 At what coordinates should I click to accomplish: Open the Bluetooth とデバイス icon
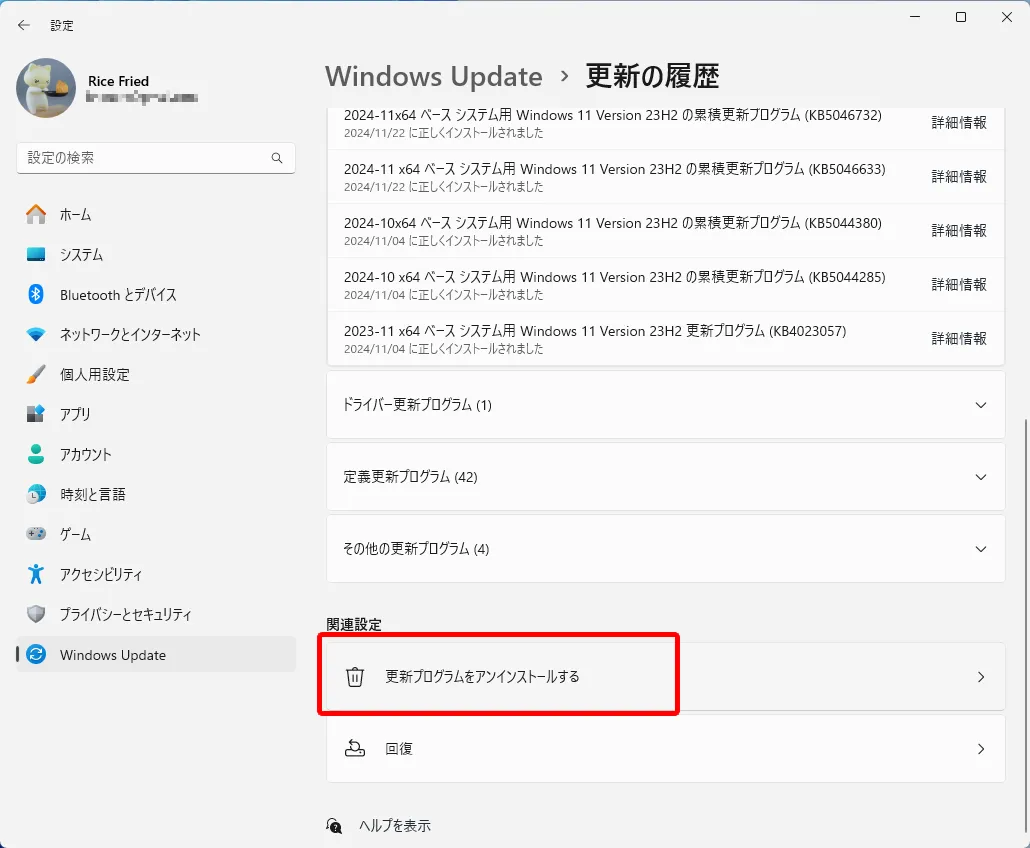36,294
